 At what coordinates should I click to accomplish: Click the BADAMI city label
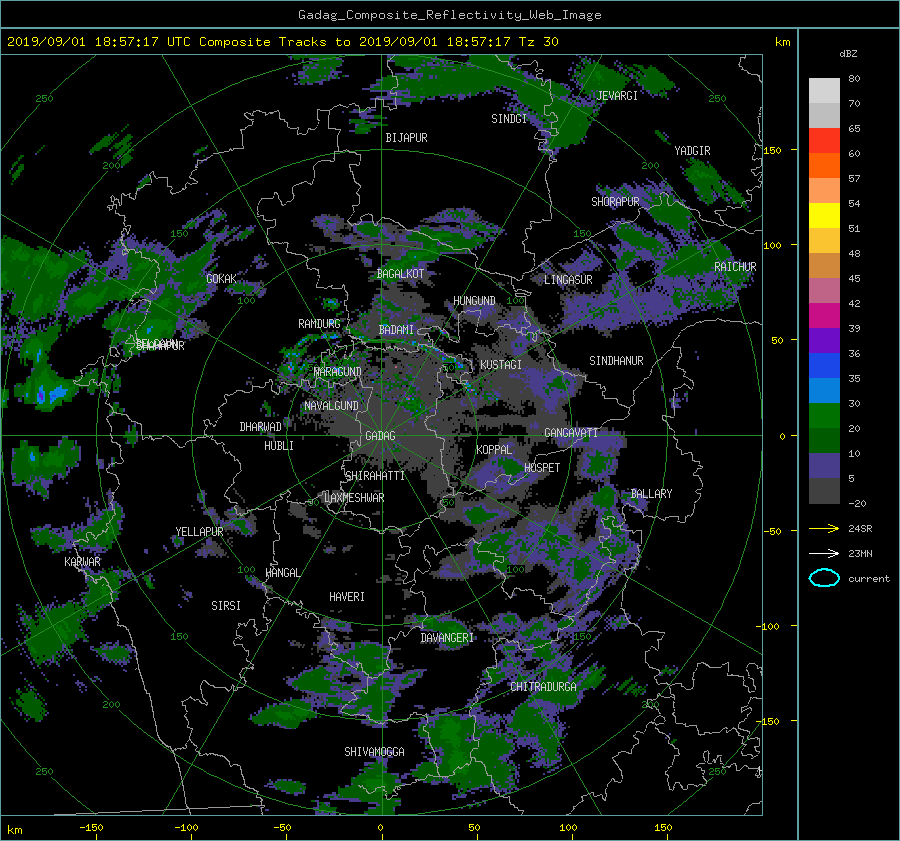click(396, 330)
